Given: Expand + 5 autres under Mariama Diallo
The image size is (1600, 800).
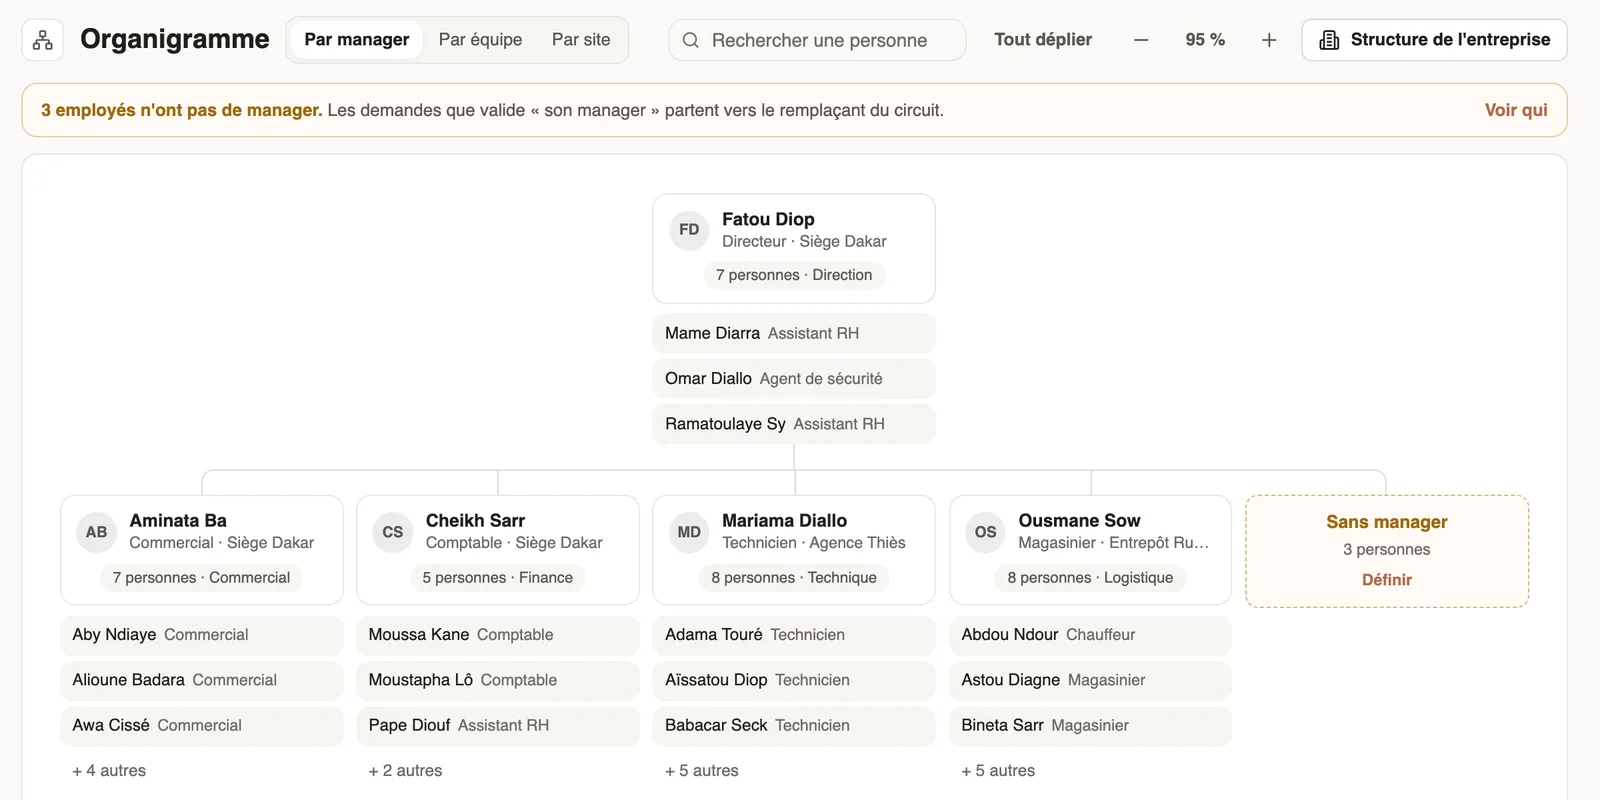Looking at the screenshot, I should coord(702,771).
